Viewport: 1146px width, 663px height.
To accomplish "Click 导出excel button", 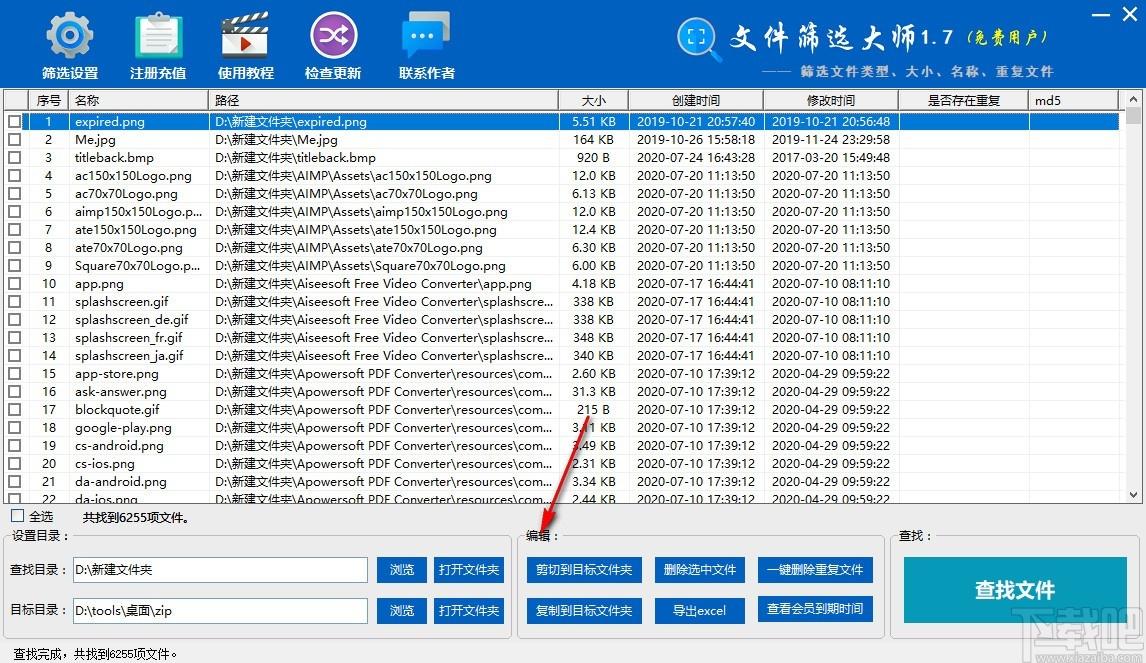I will (699, 610).
